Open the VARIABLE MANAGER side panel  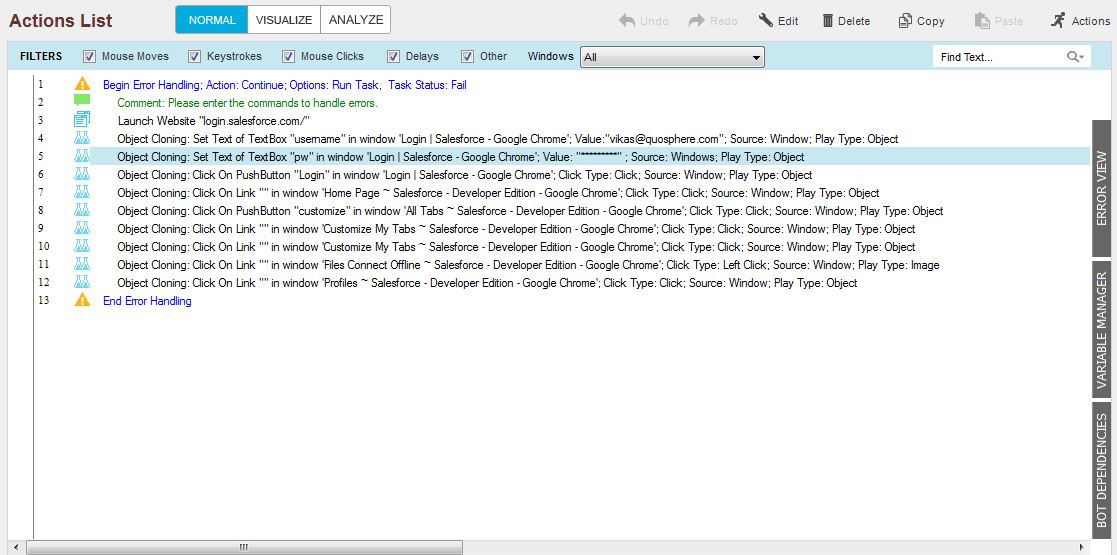point(1103,330)
